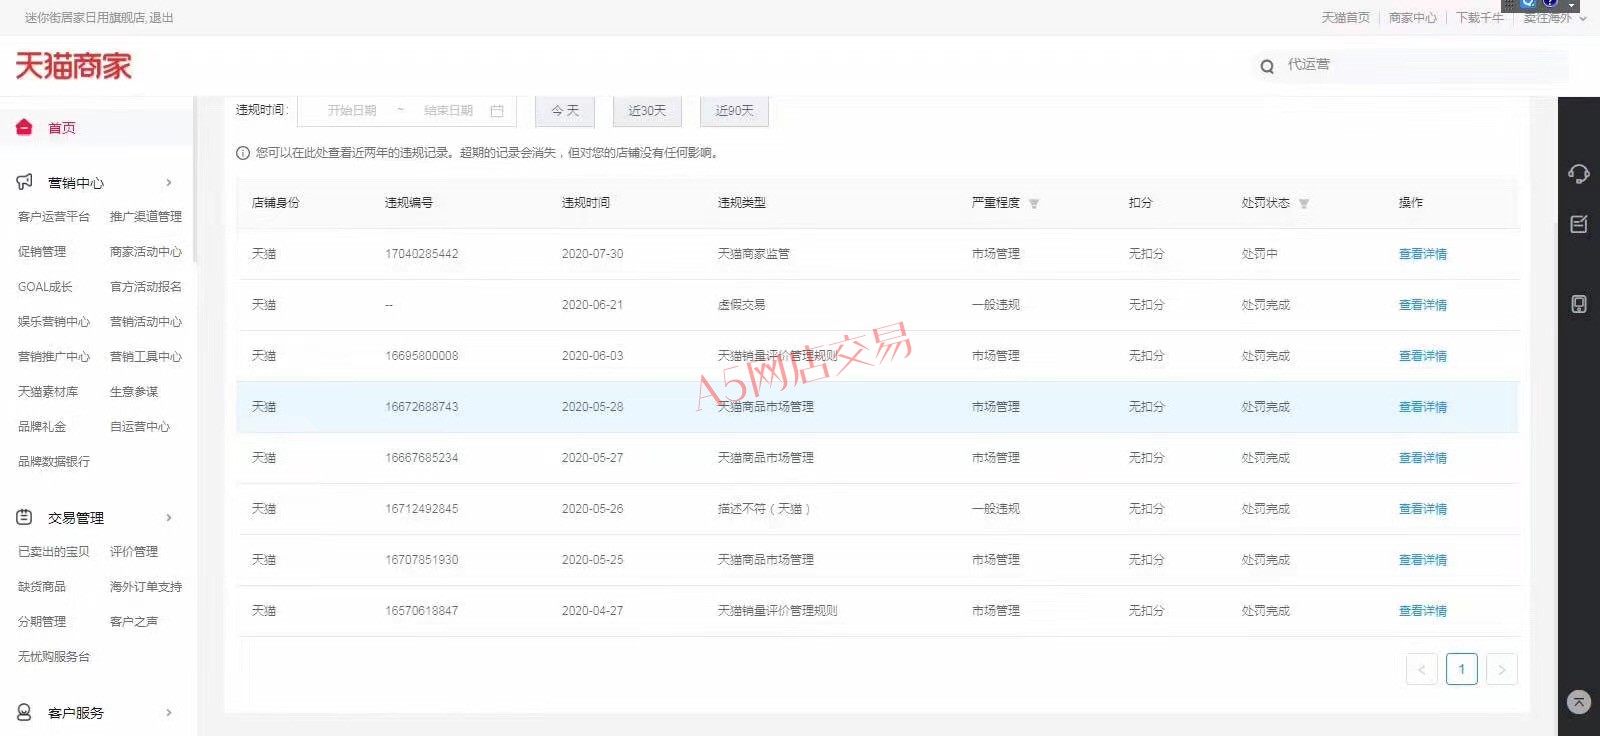Open 客户运营平台 in the sidebar
This screenshot has height=736, width=1600.
pos(54,216)
